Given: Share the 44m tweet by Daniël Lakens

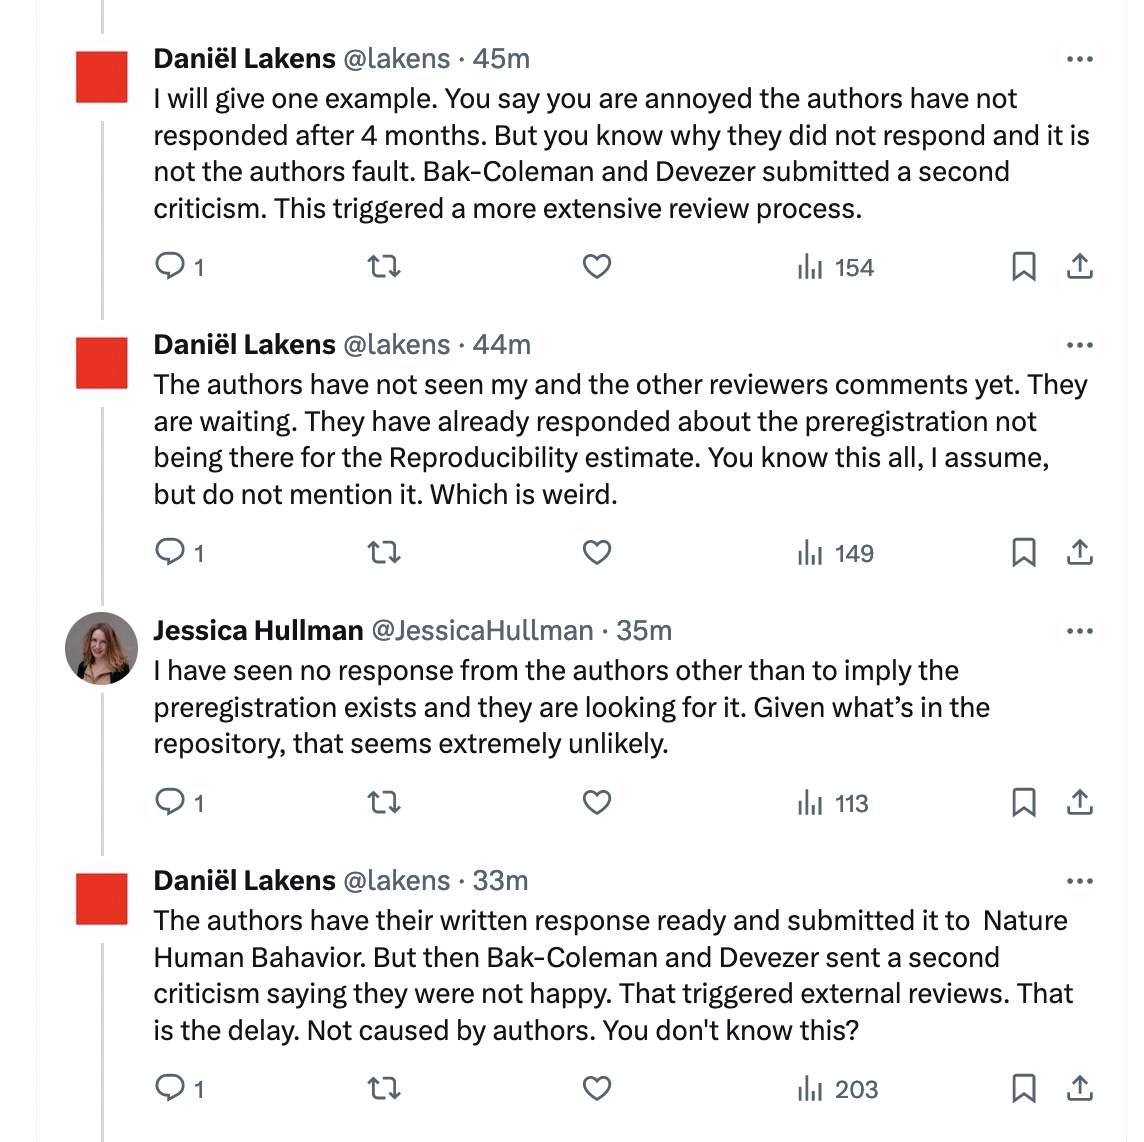Looking at the screenshot, I should [1080, 552].
